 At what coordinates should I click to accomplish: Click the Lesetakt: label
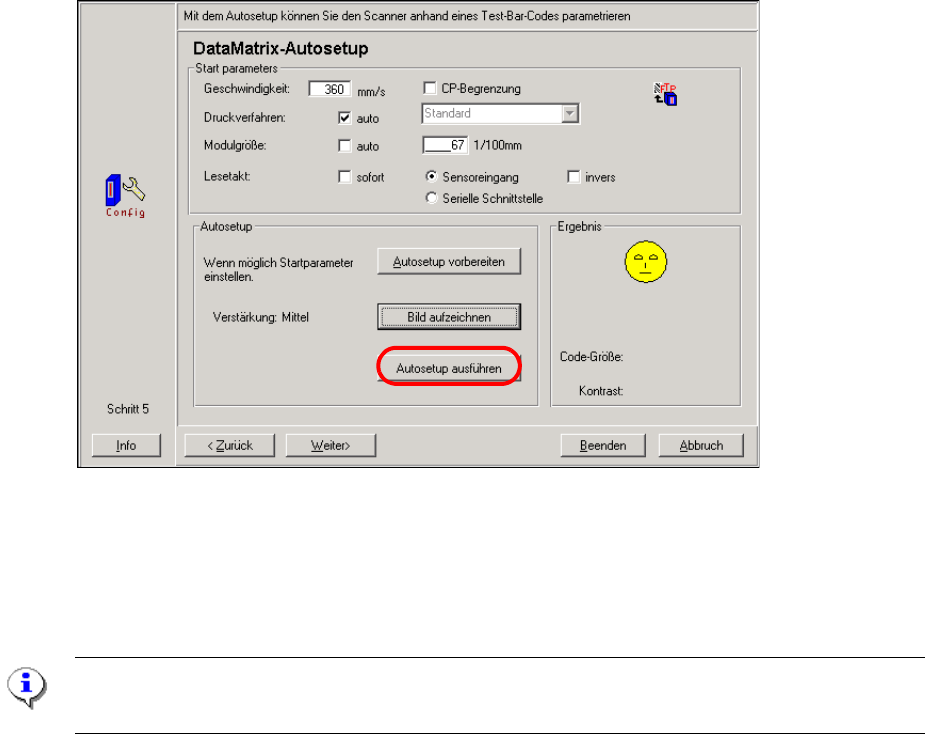point(227,176)
